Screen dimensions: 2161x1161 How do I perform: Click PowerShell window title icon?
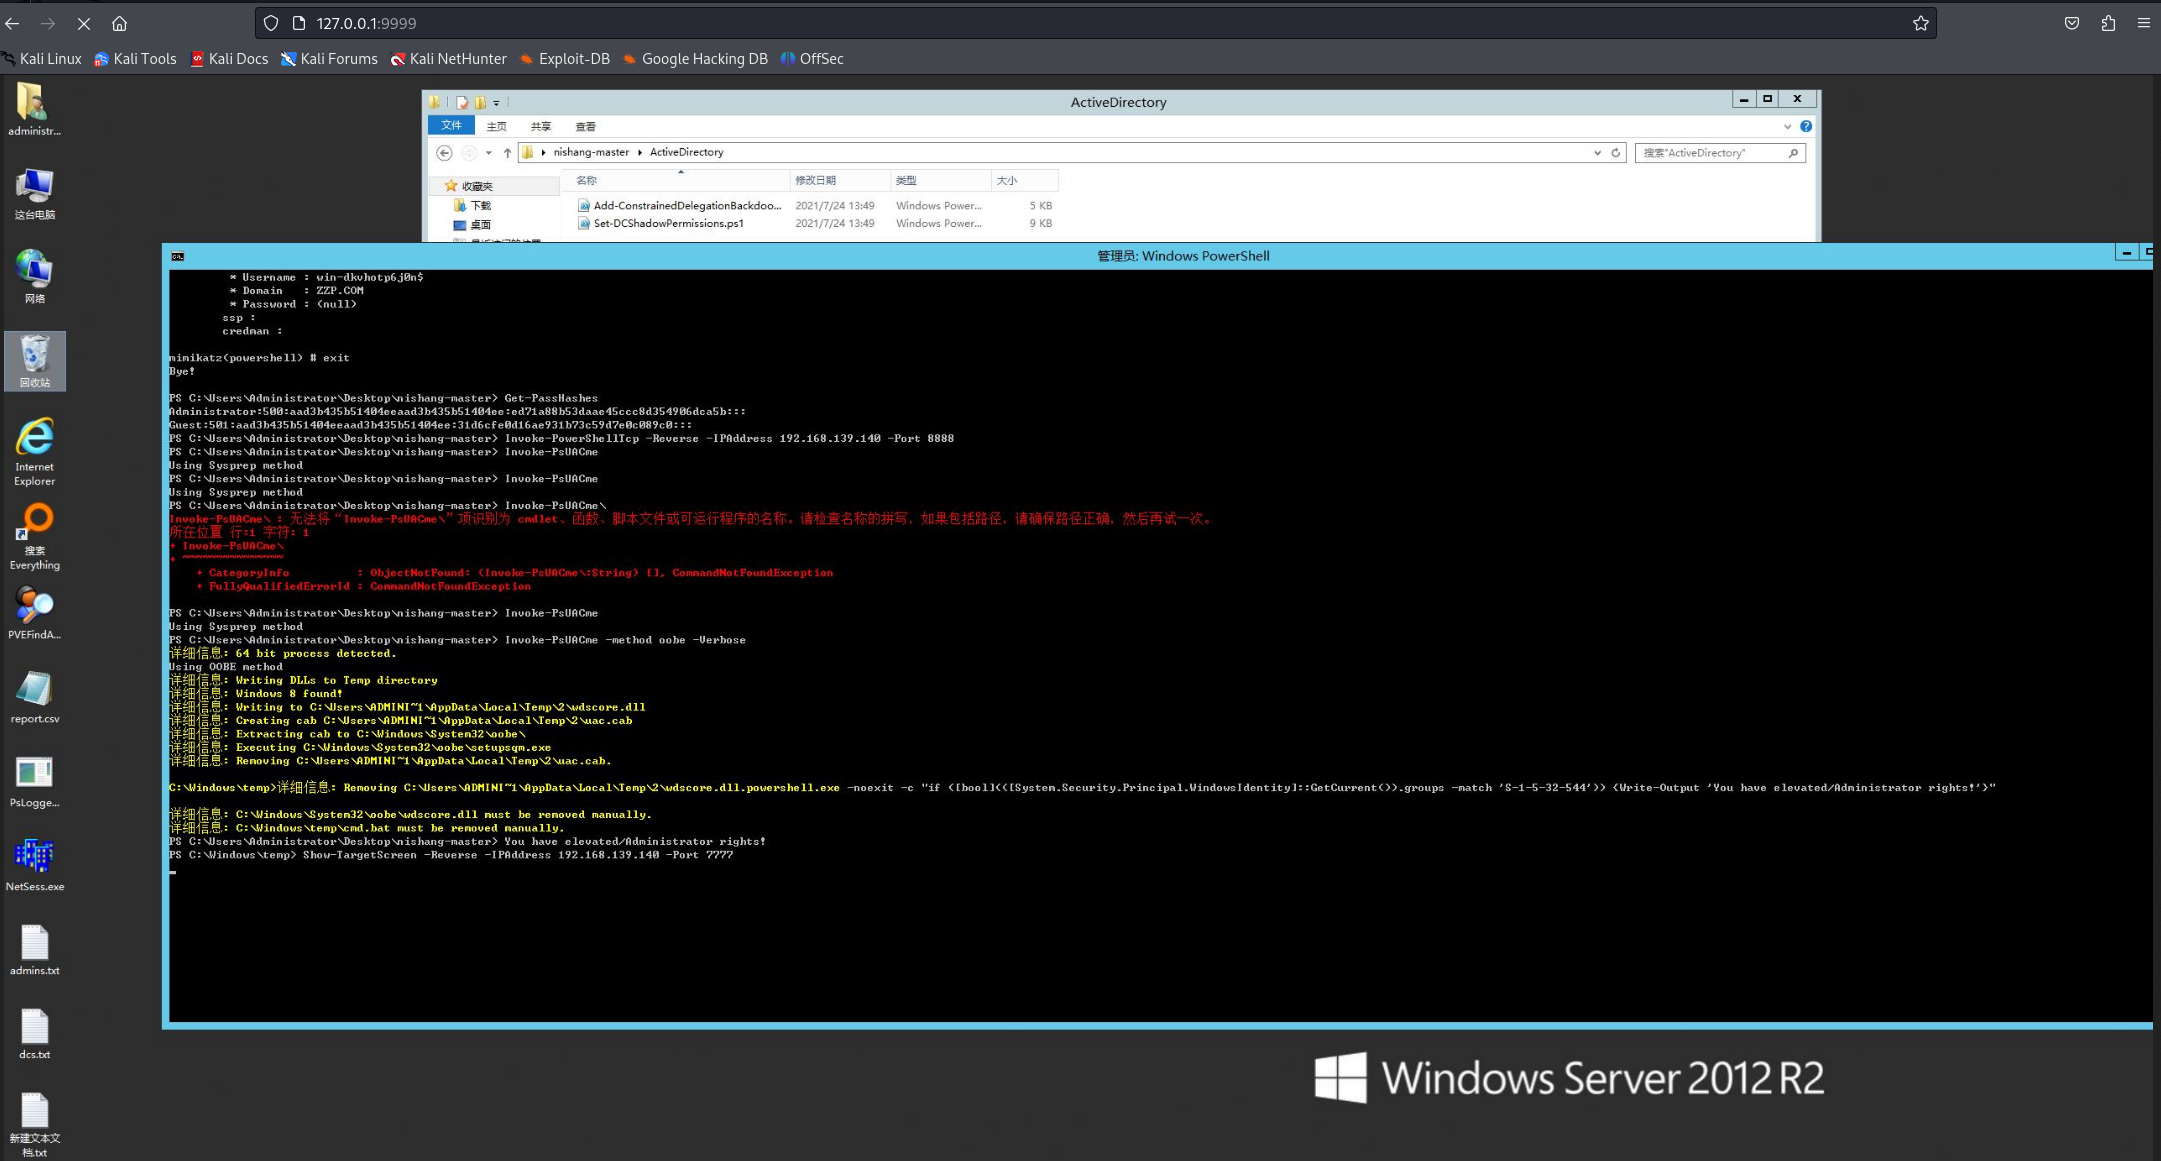(x=178, y=256)
